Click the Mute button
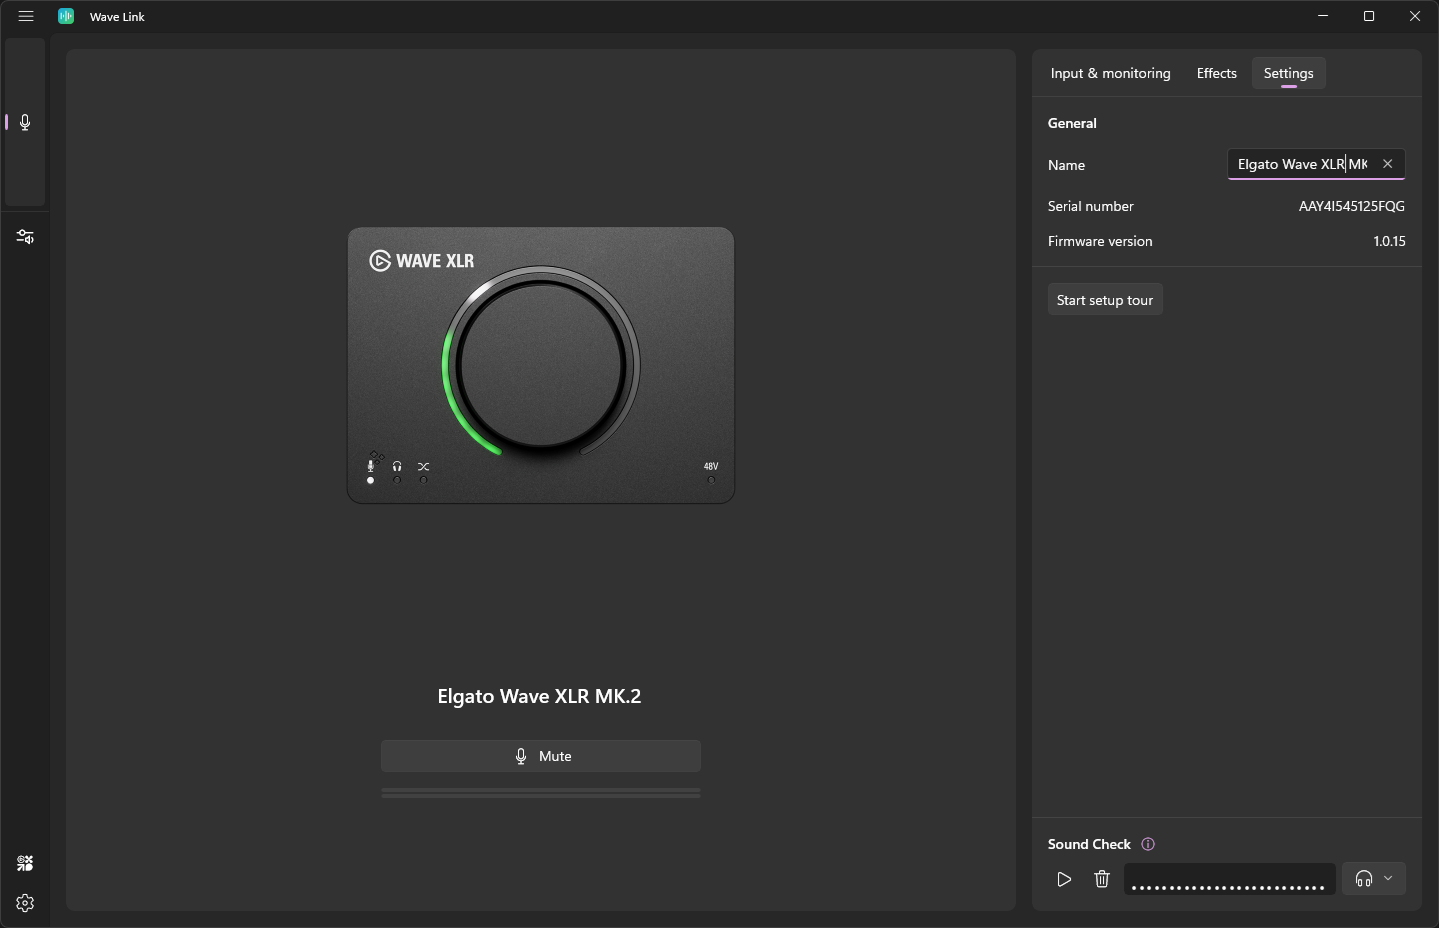The height and width of the screenshot is (928, 1439). 540,756
